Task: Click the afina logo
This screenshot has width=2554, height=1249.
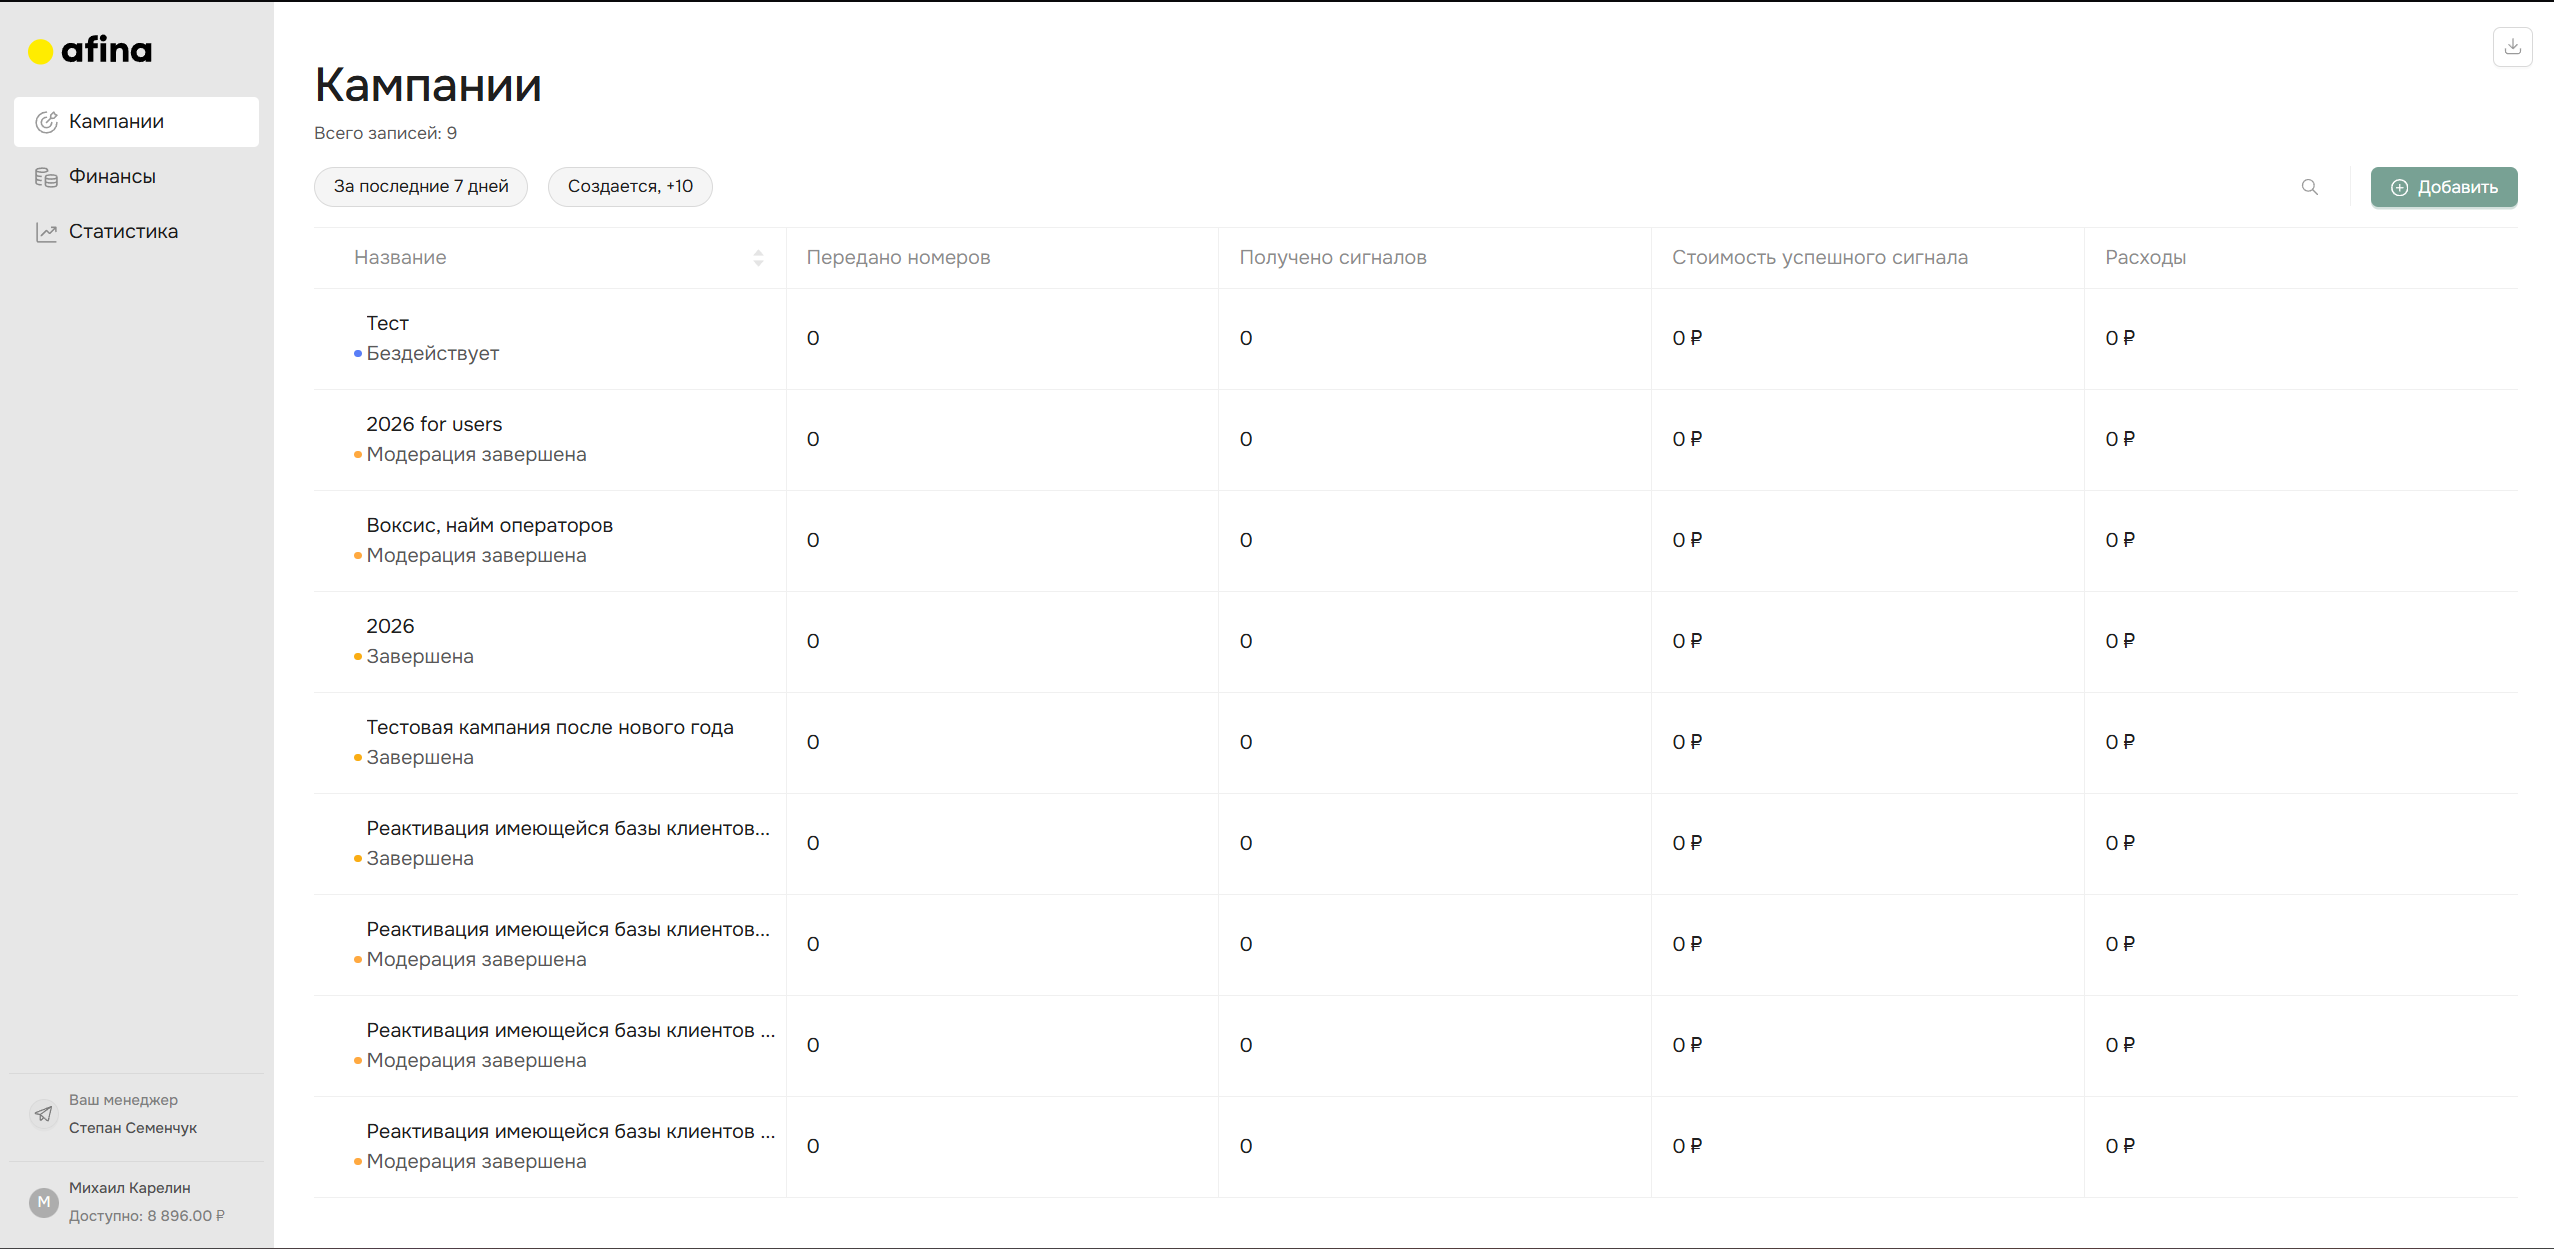Action: [90, 50]
